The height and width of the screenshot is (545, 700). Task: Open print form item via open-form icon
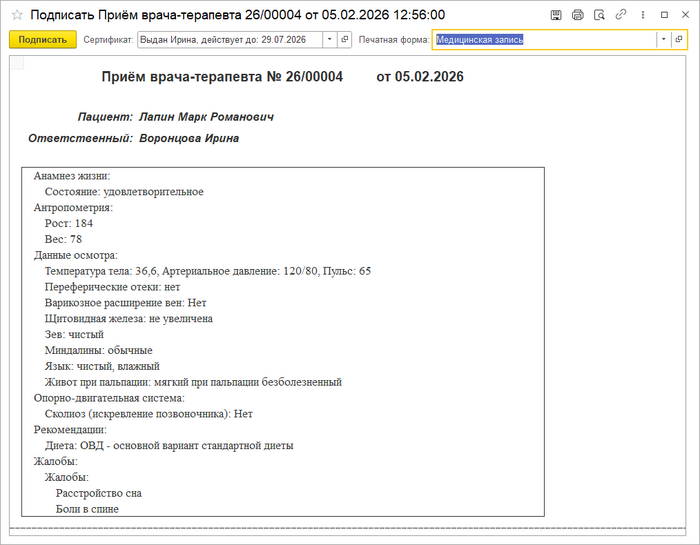[x=679, y=40]
